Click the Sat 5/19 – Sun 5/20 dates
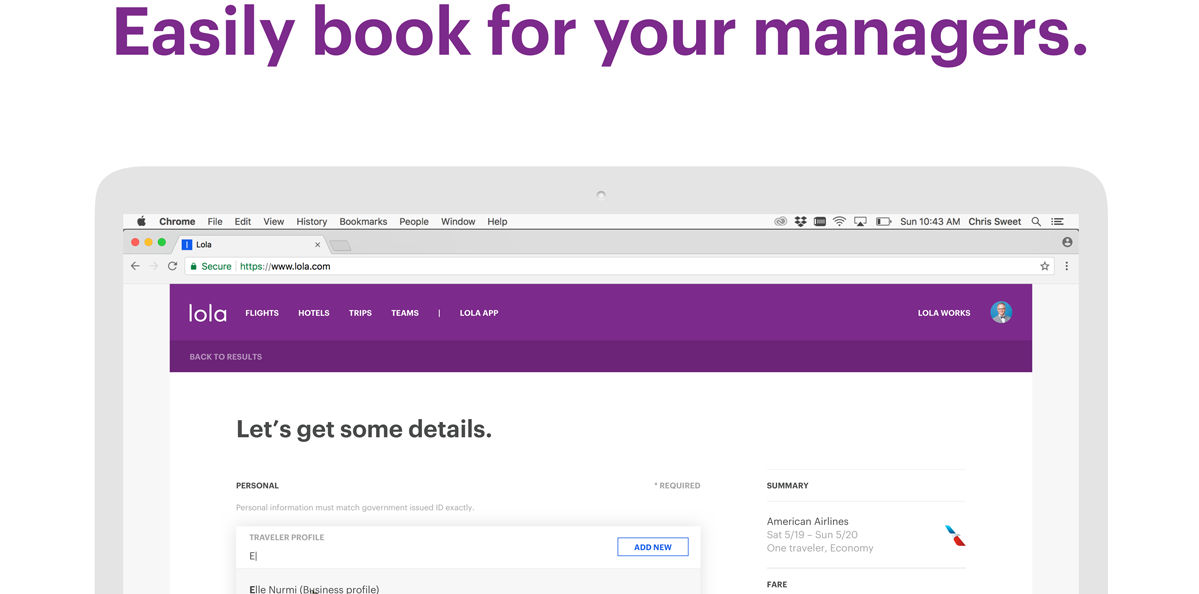Image resolution: width=1199 pixels, height=594 pixels. 812,534
